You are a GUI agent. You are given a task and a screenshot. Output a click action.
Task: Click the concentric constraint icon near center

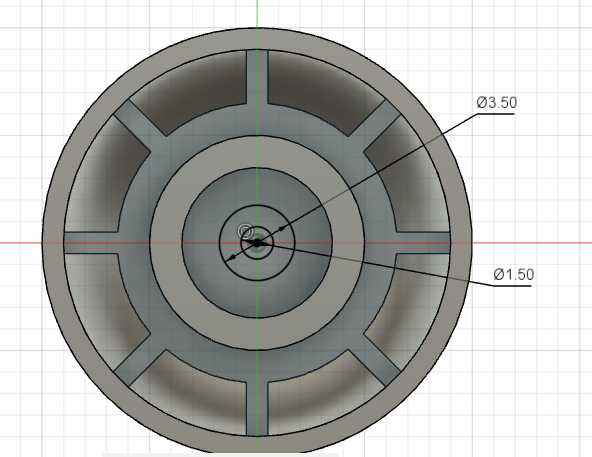(245, 231)
